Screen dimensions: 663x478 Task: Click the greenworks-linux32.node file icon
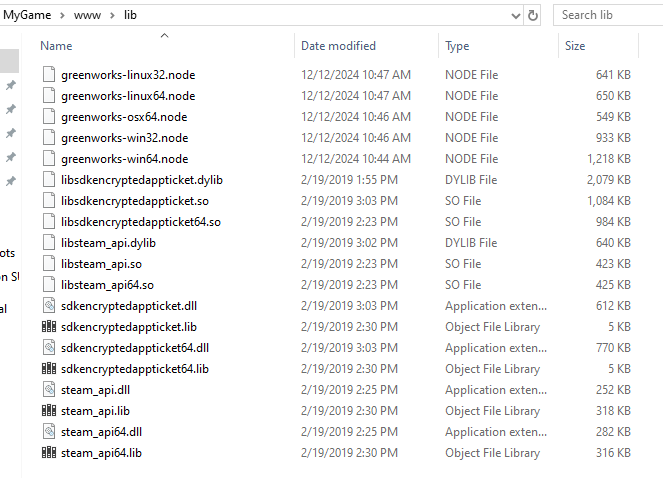coord(49,74)
